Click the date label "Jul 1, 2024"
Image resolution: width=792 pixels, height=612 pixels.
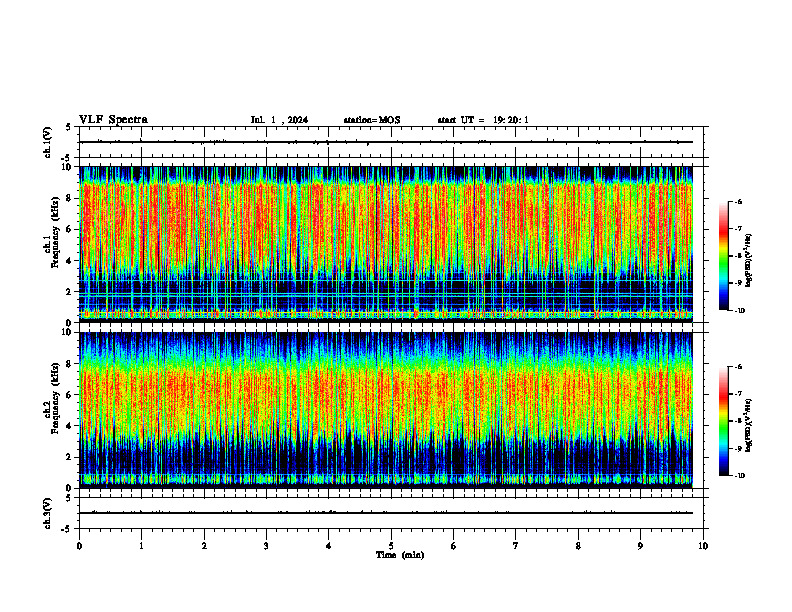[279, 120]
